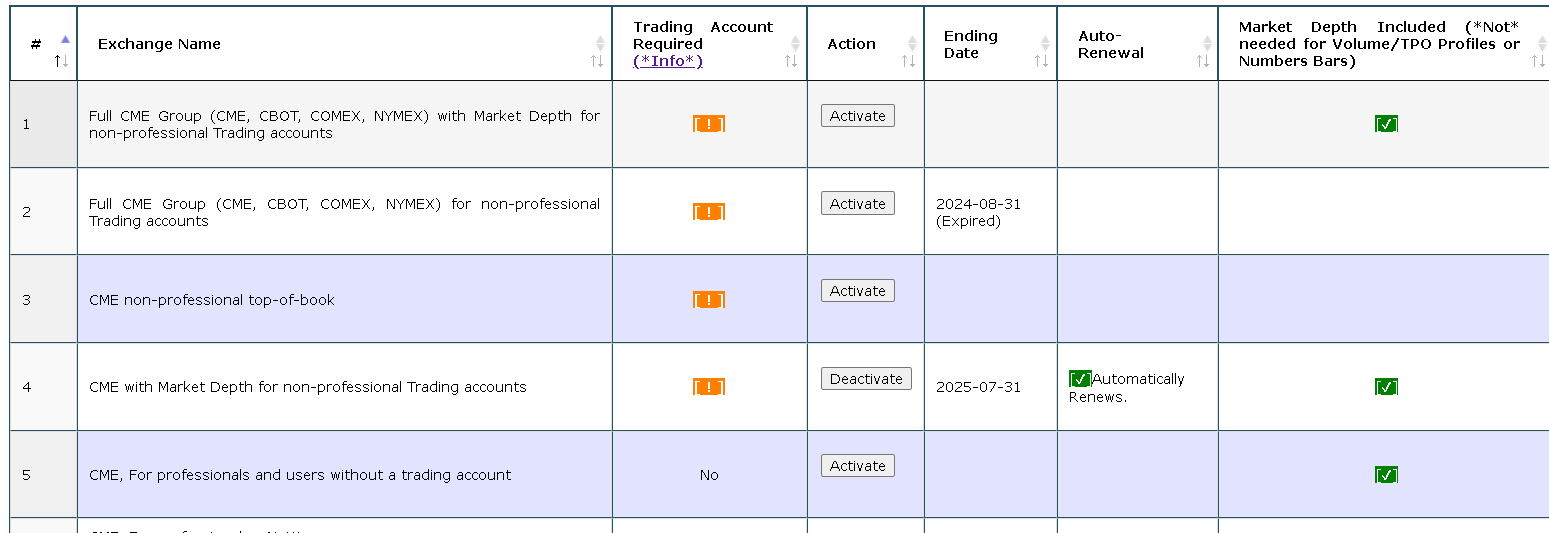This screenshot has height=533, width=1549.
Task: Click green Market Depth checkmark in row 1
Action: coord(1386,124)
